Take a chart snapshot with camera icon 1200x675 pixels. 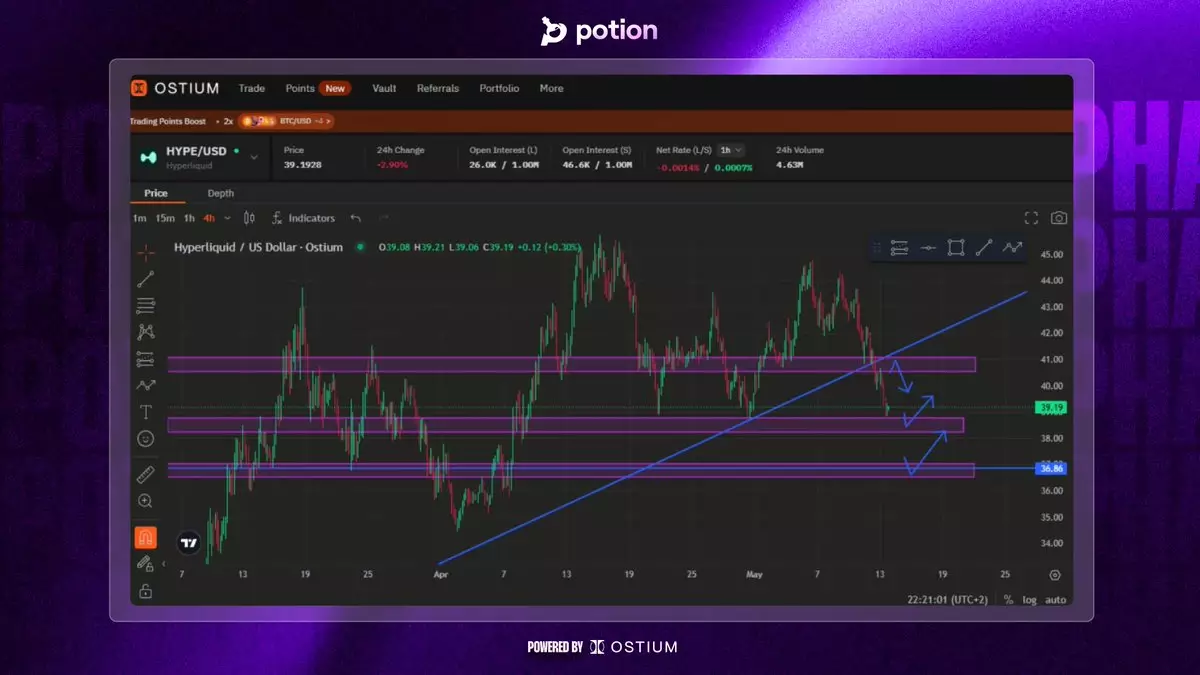(x=1059, y=218)
